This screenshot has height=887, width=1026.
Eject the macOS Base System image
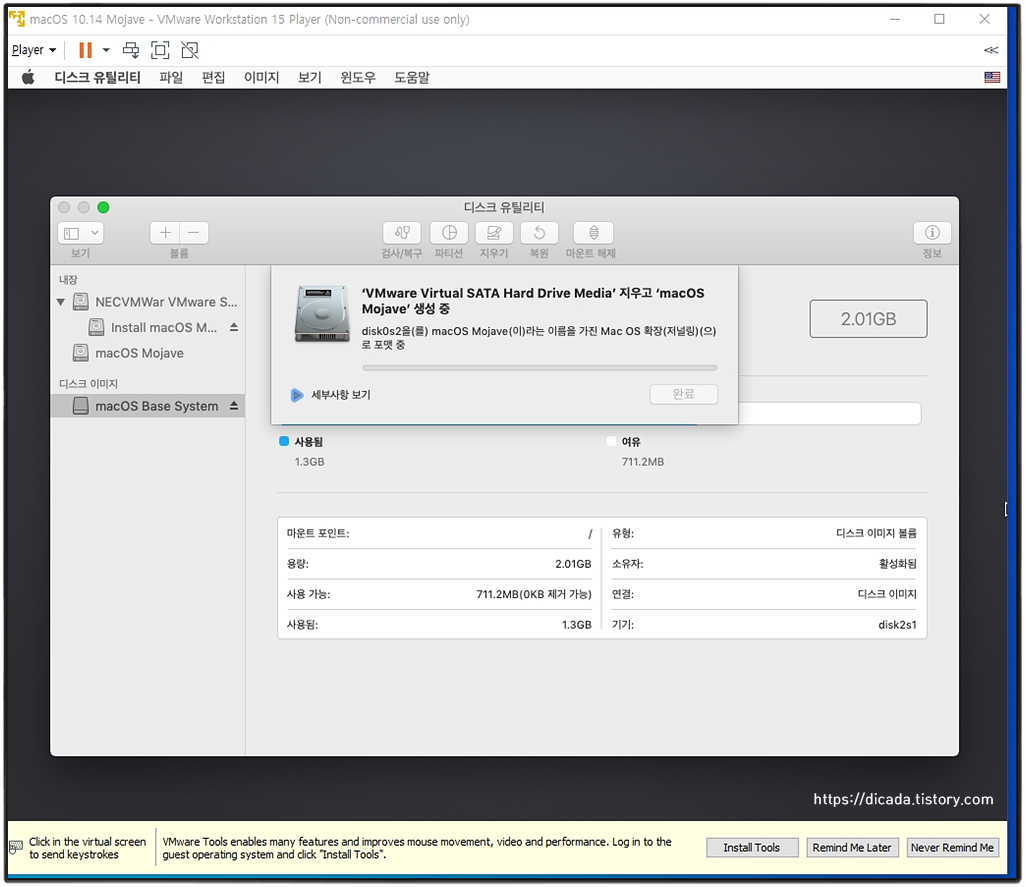(x=234, y=406)
